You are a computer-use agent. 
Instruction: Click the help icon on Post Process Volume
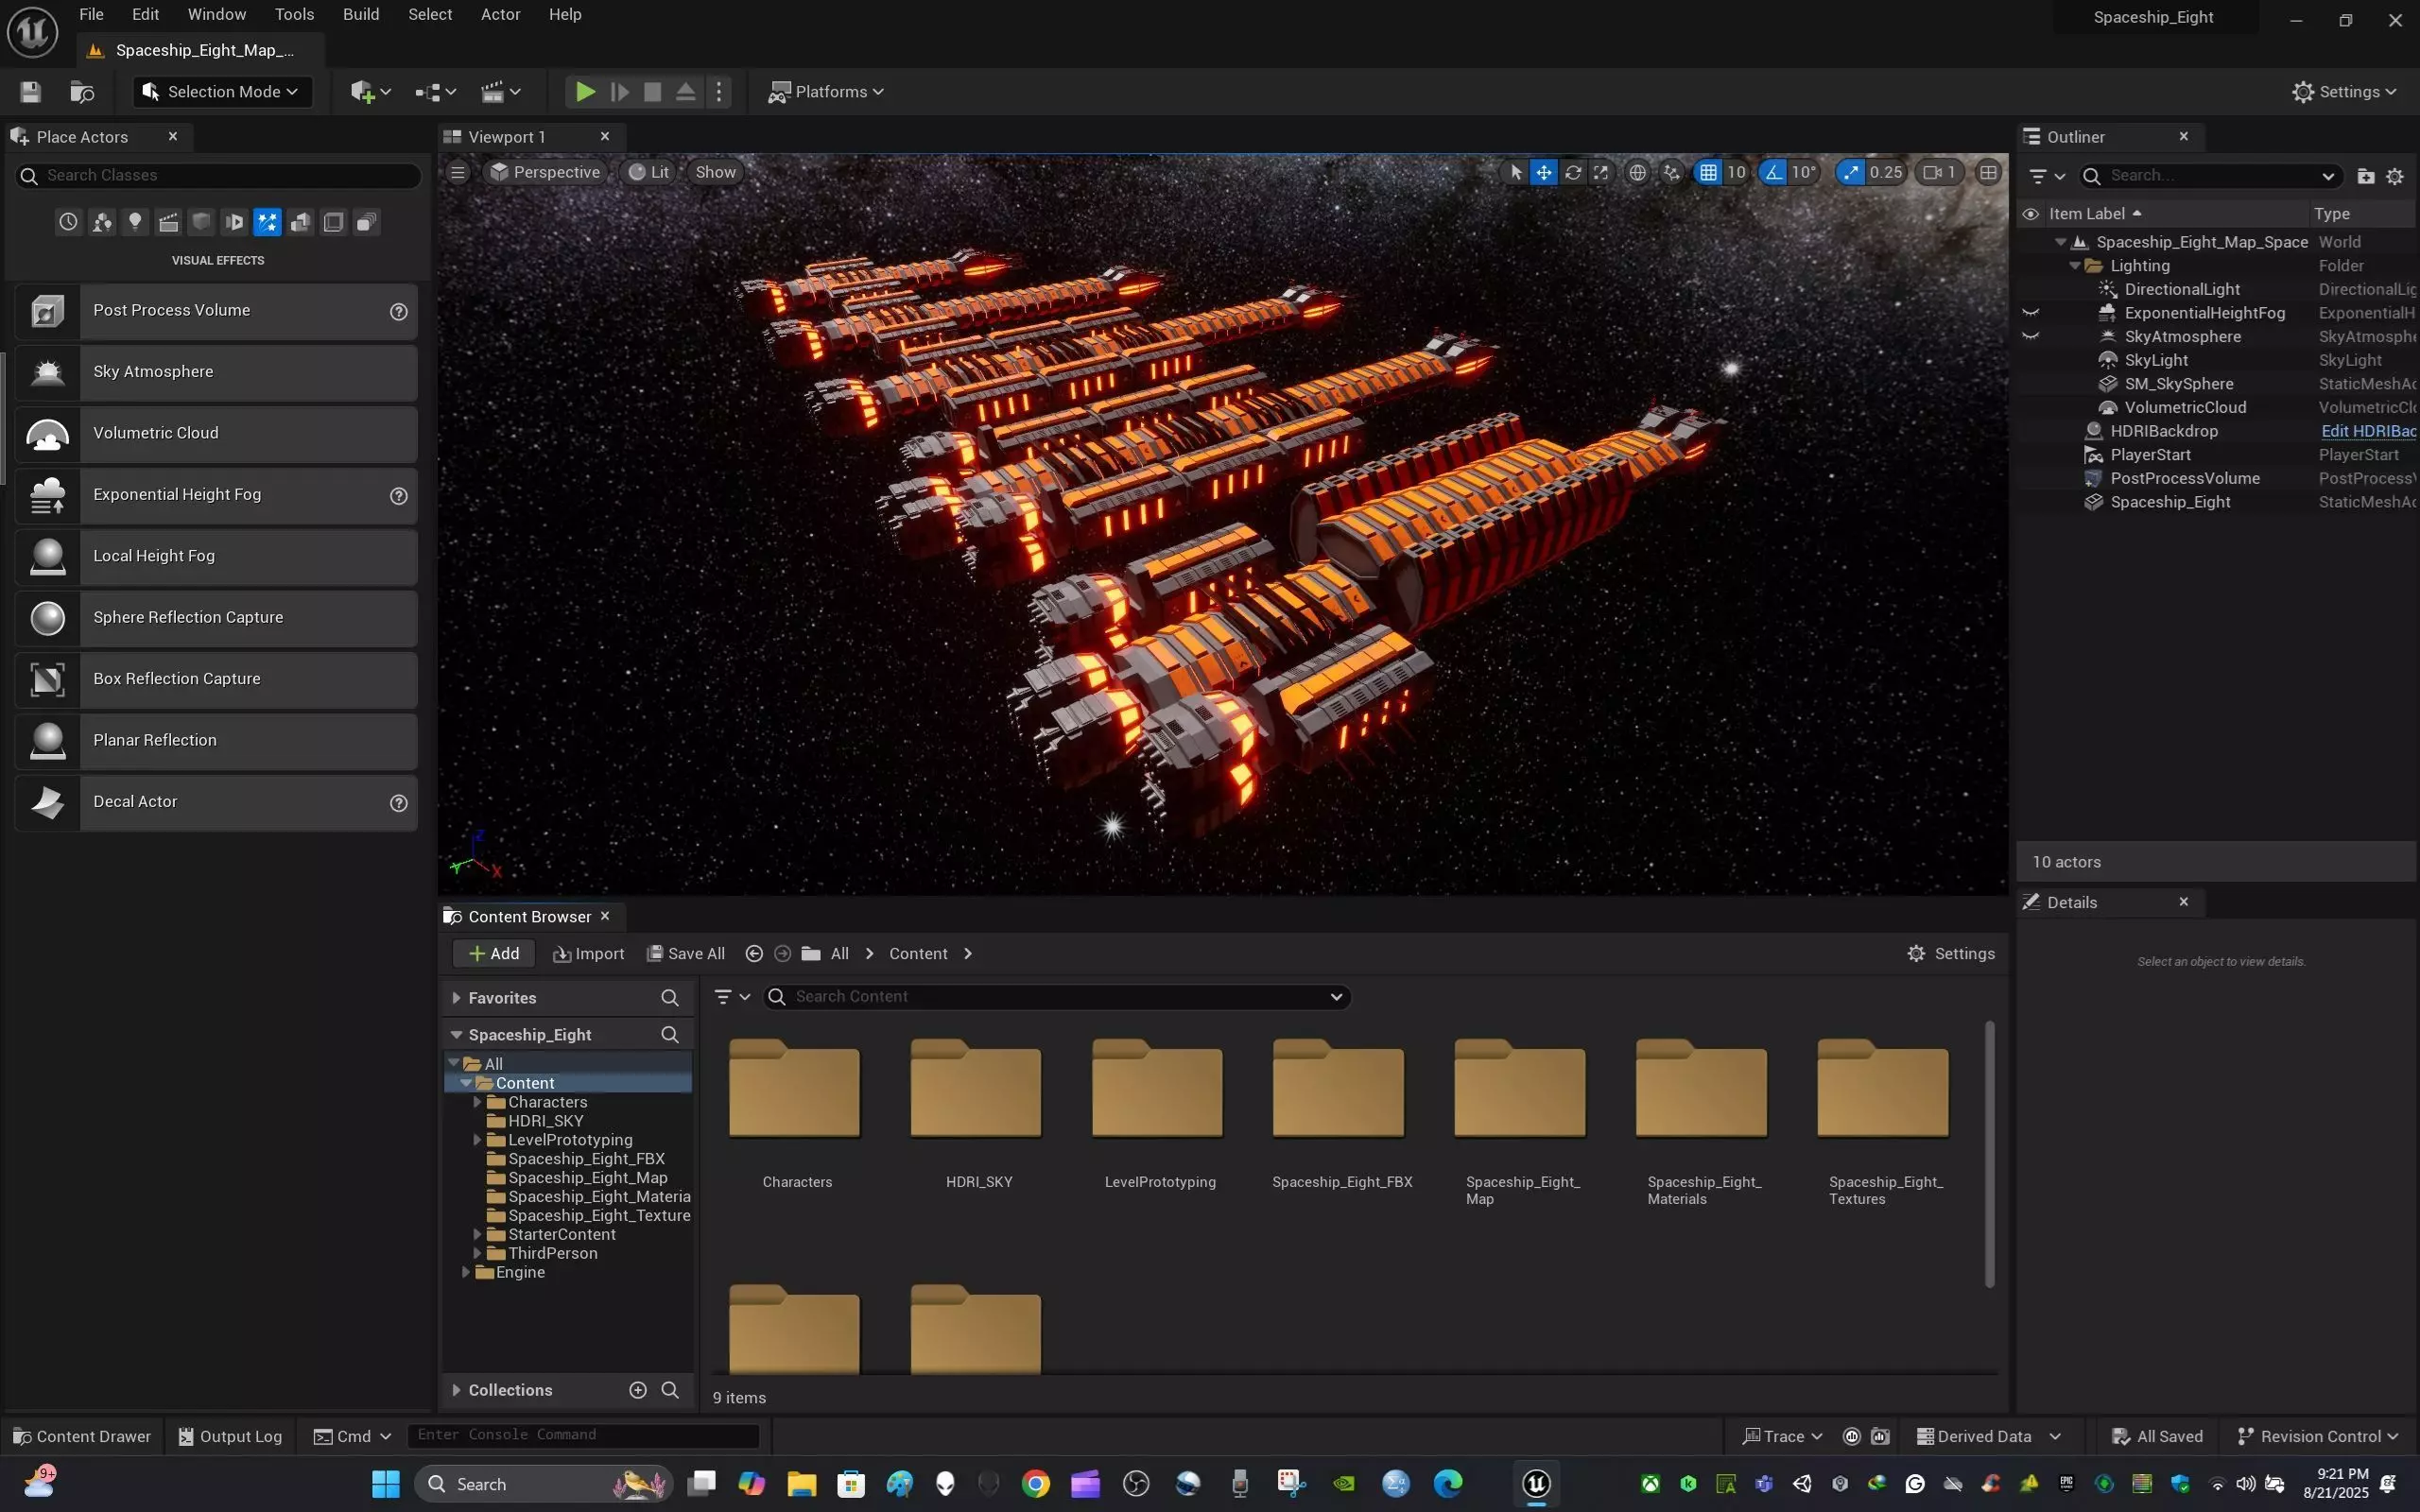point(398,311)
